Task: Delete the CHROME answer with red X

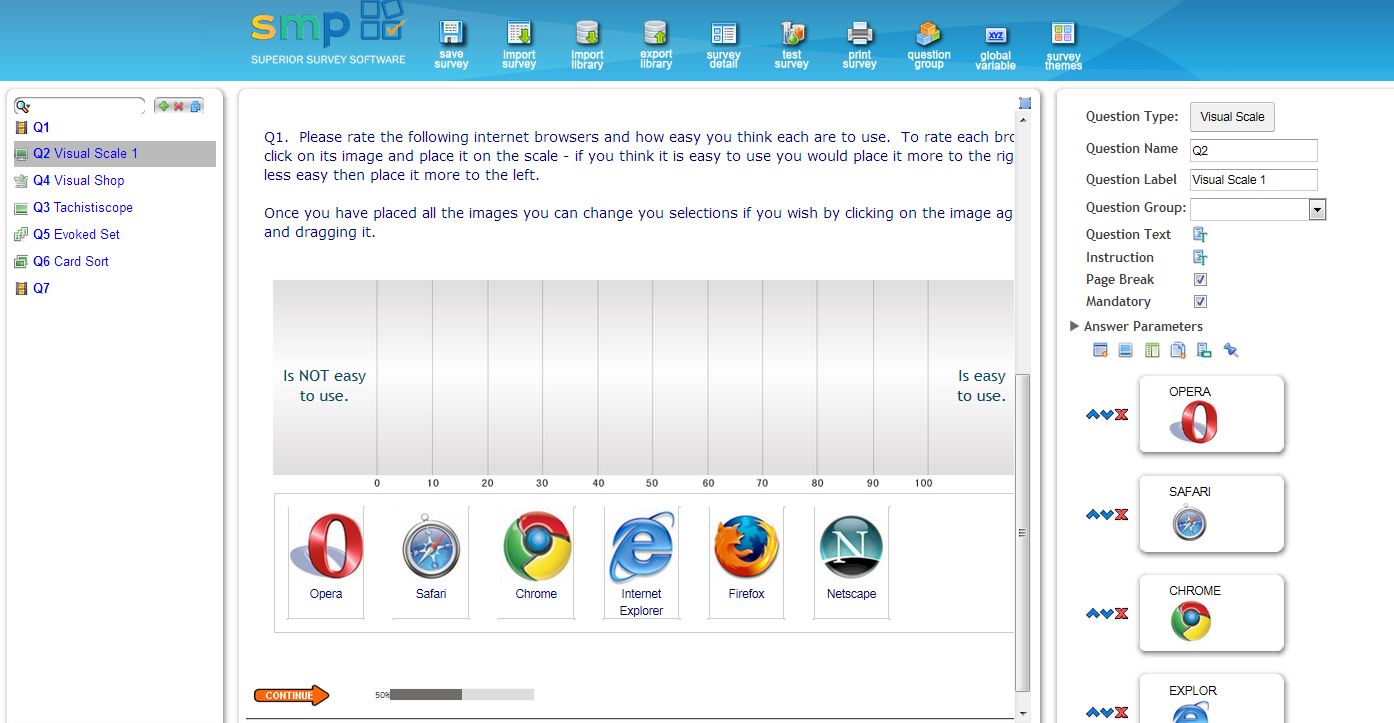Action: click(1121, 614)
